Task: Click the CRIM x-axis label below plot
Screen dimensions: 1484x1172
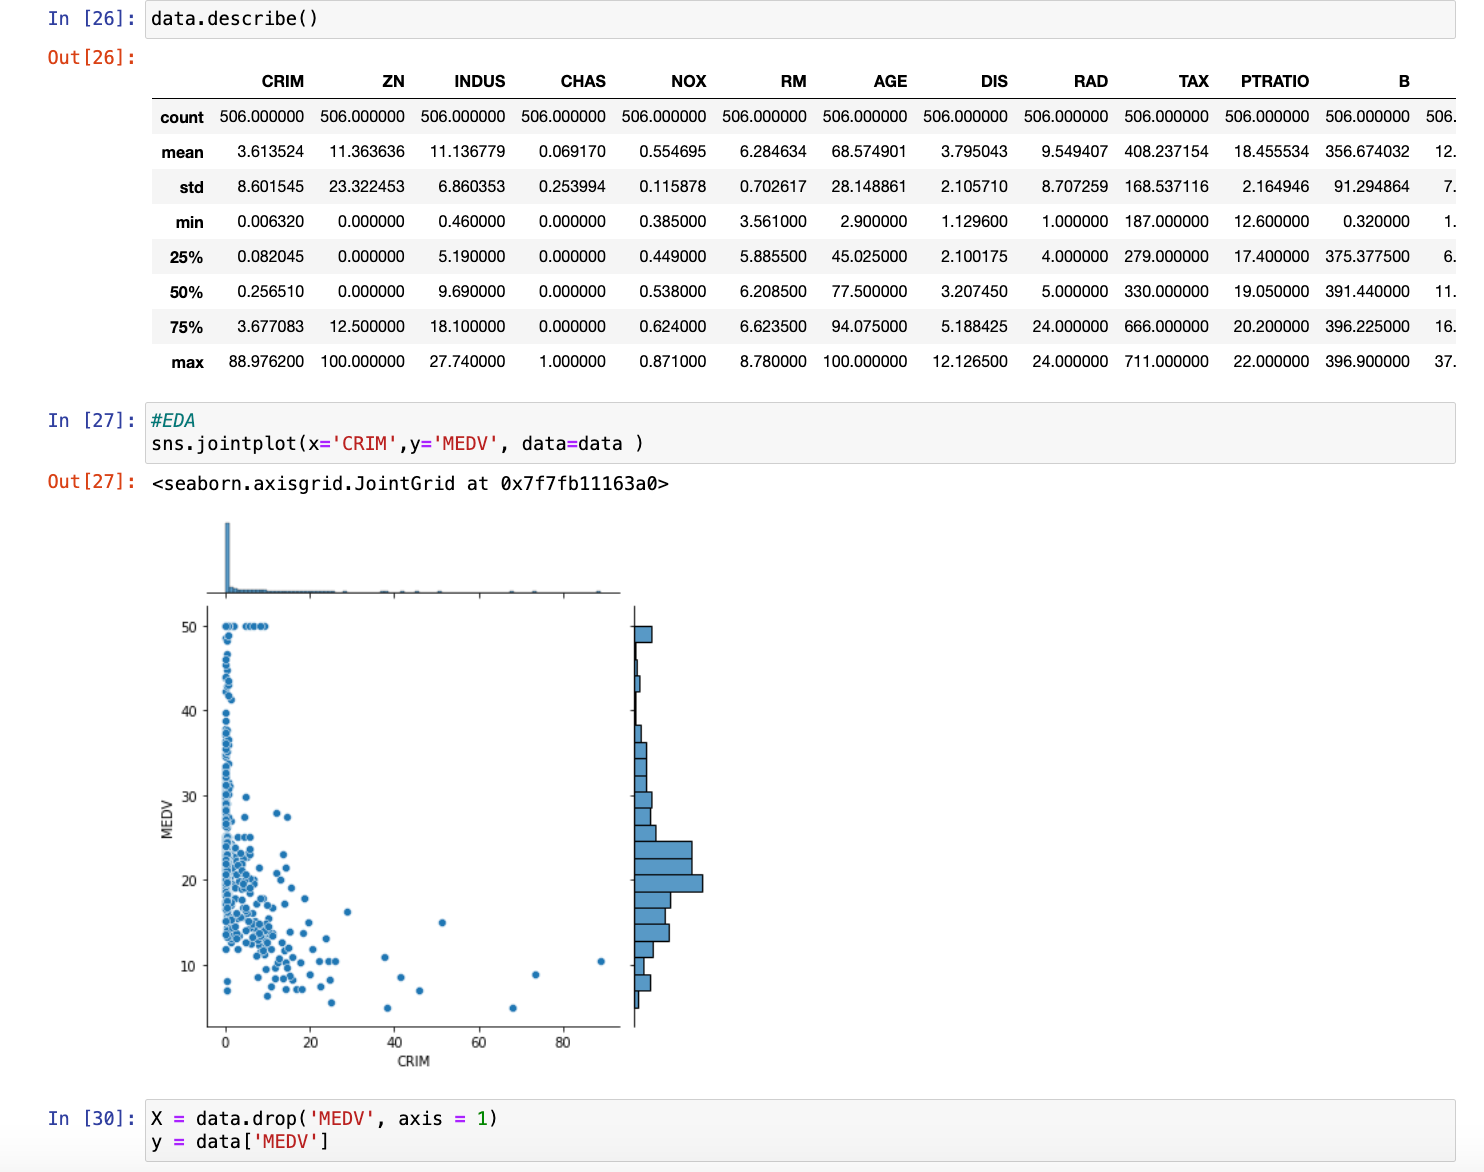Action: point(413,1061)
